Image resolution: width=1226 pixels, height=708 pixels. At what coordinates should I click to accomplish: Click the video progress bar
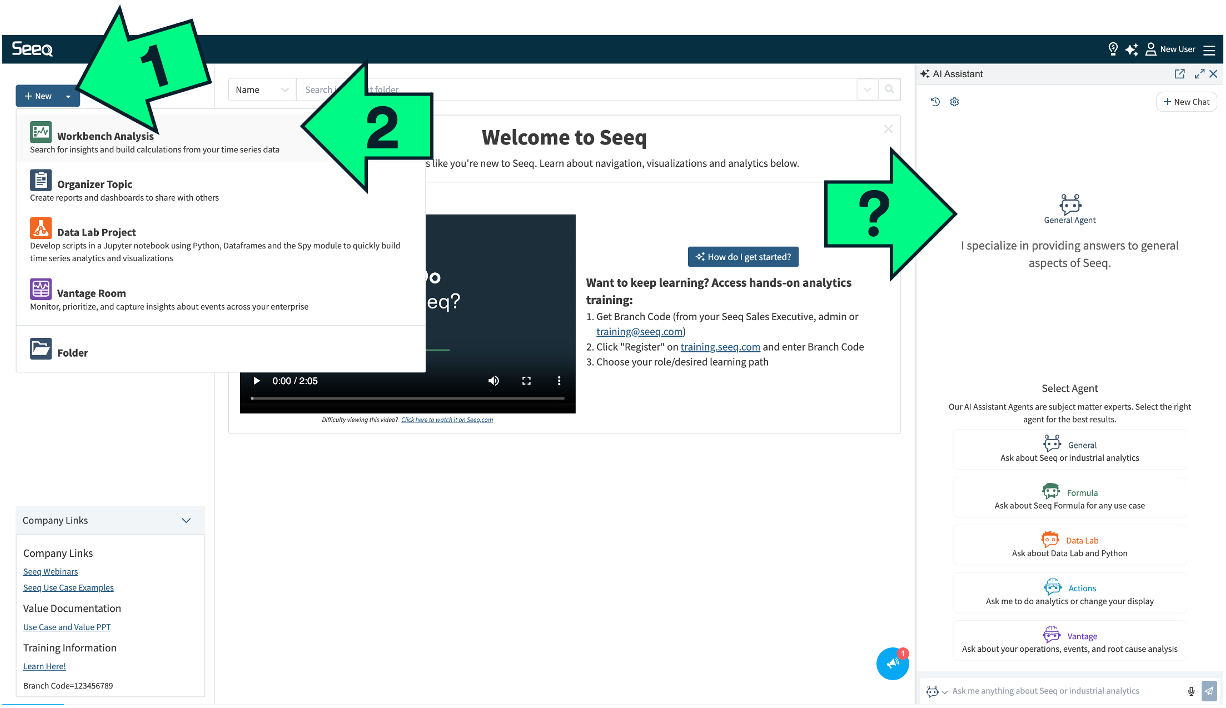(x=407, y=399)
